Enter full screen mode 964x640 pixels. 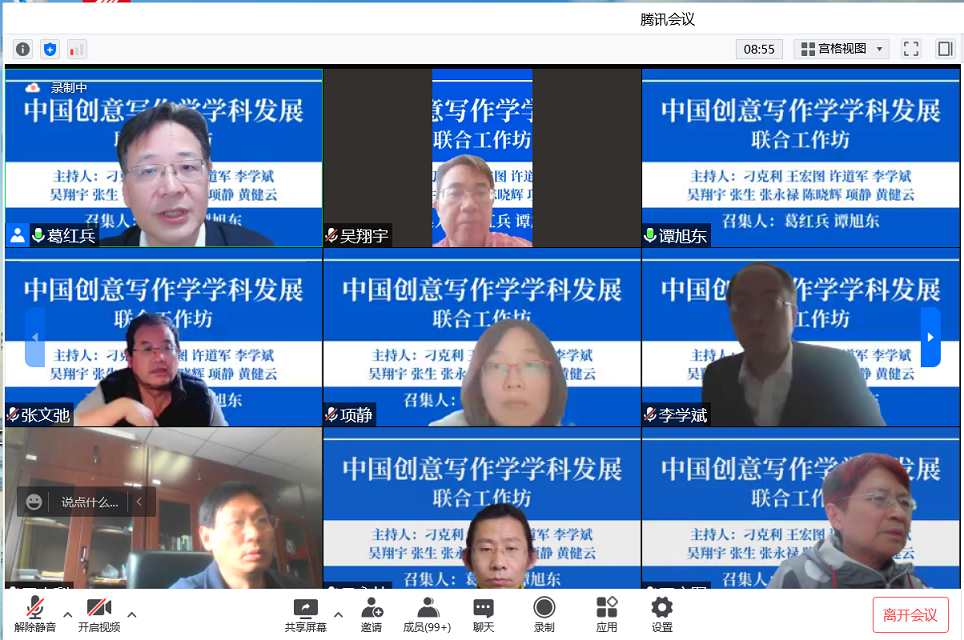910,49
